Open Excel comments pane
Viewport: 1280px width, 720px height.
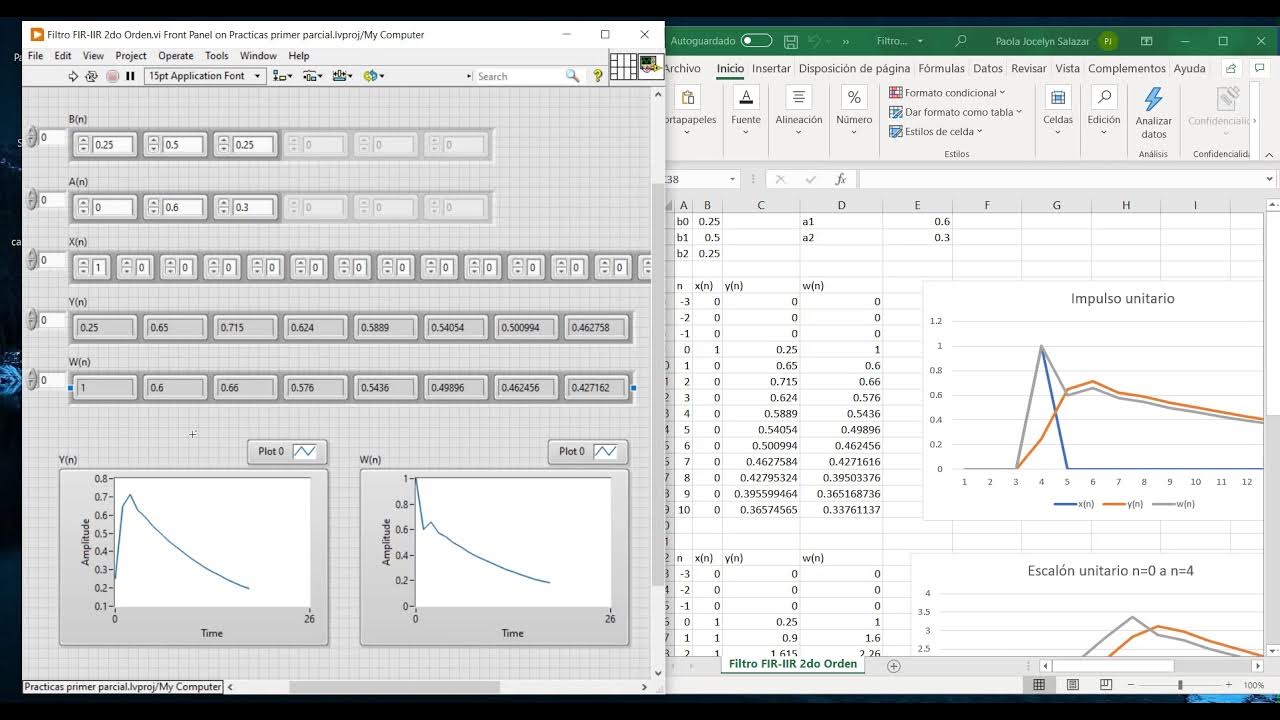click(1259, 68)
